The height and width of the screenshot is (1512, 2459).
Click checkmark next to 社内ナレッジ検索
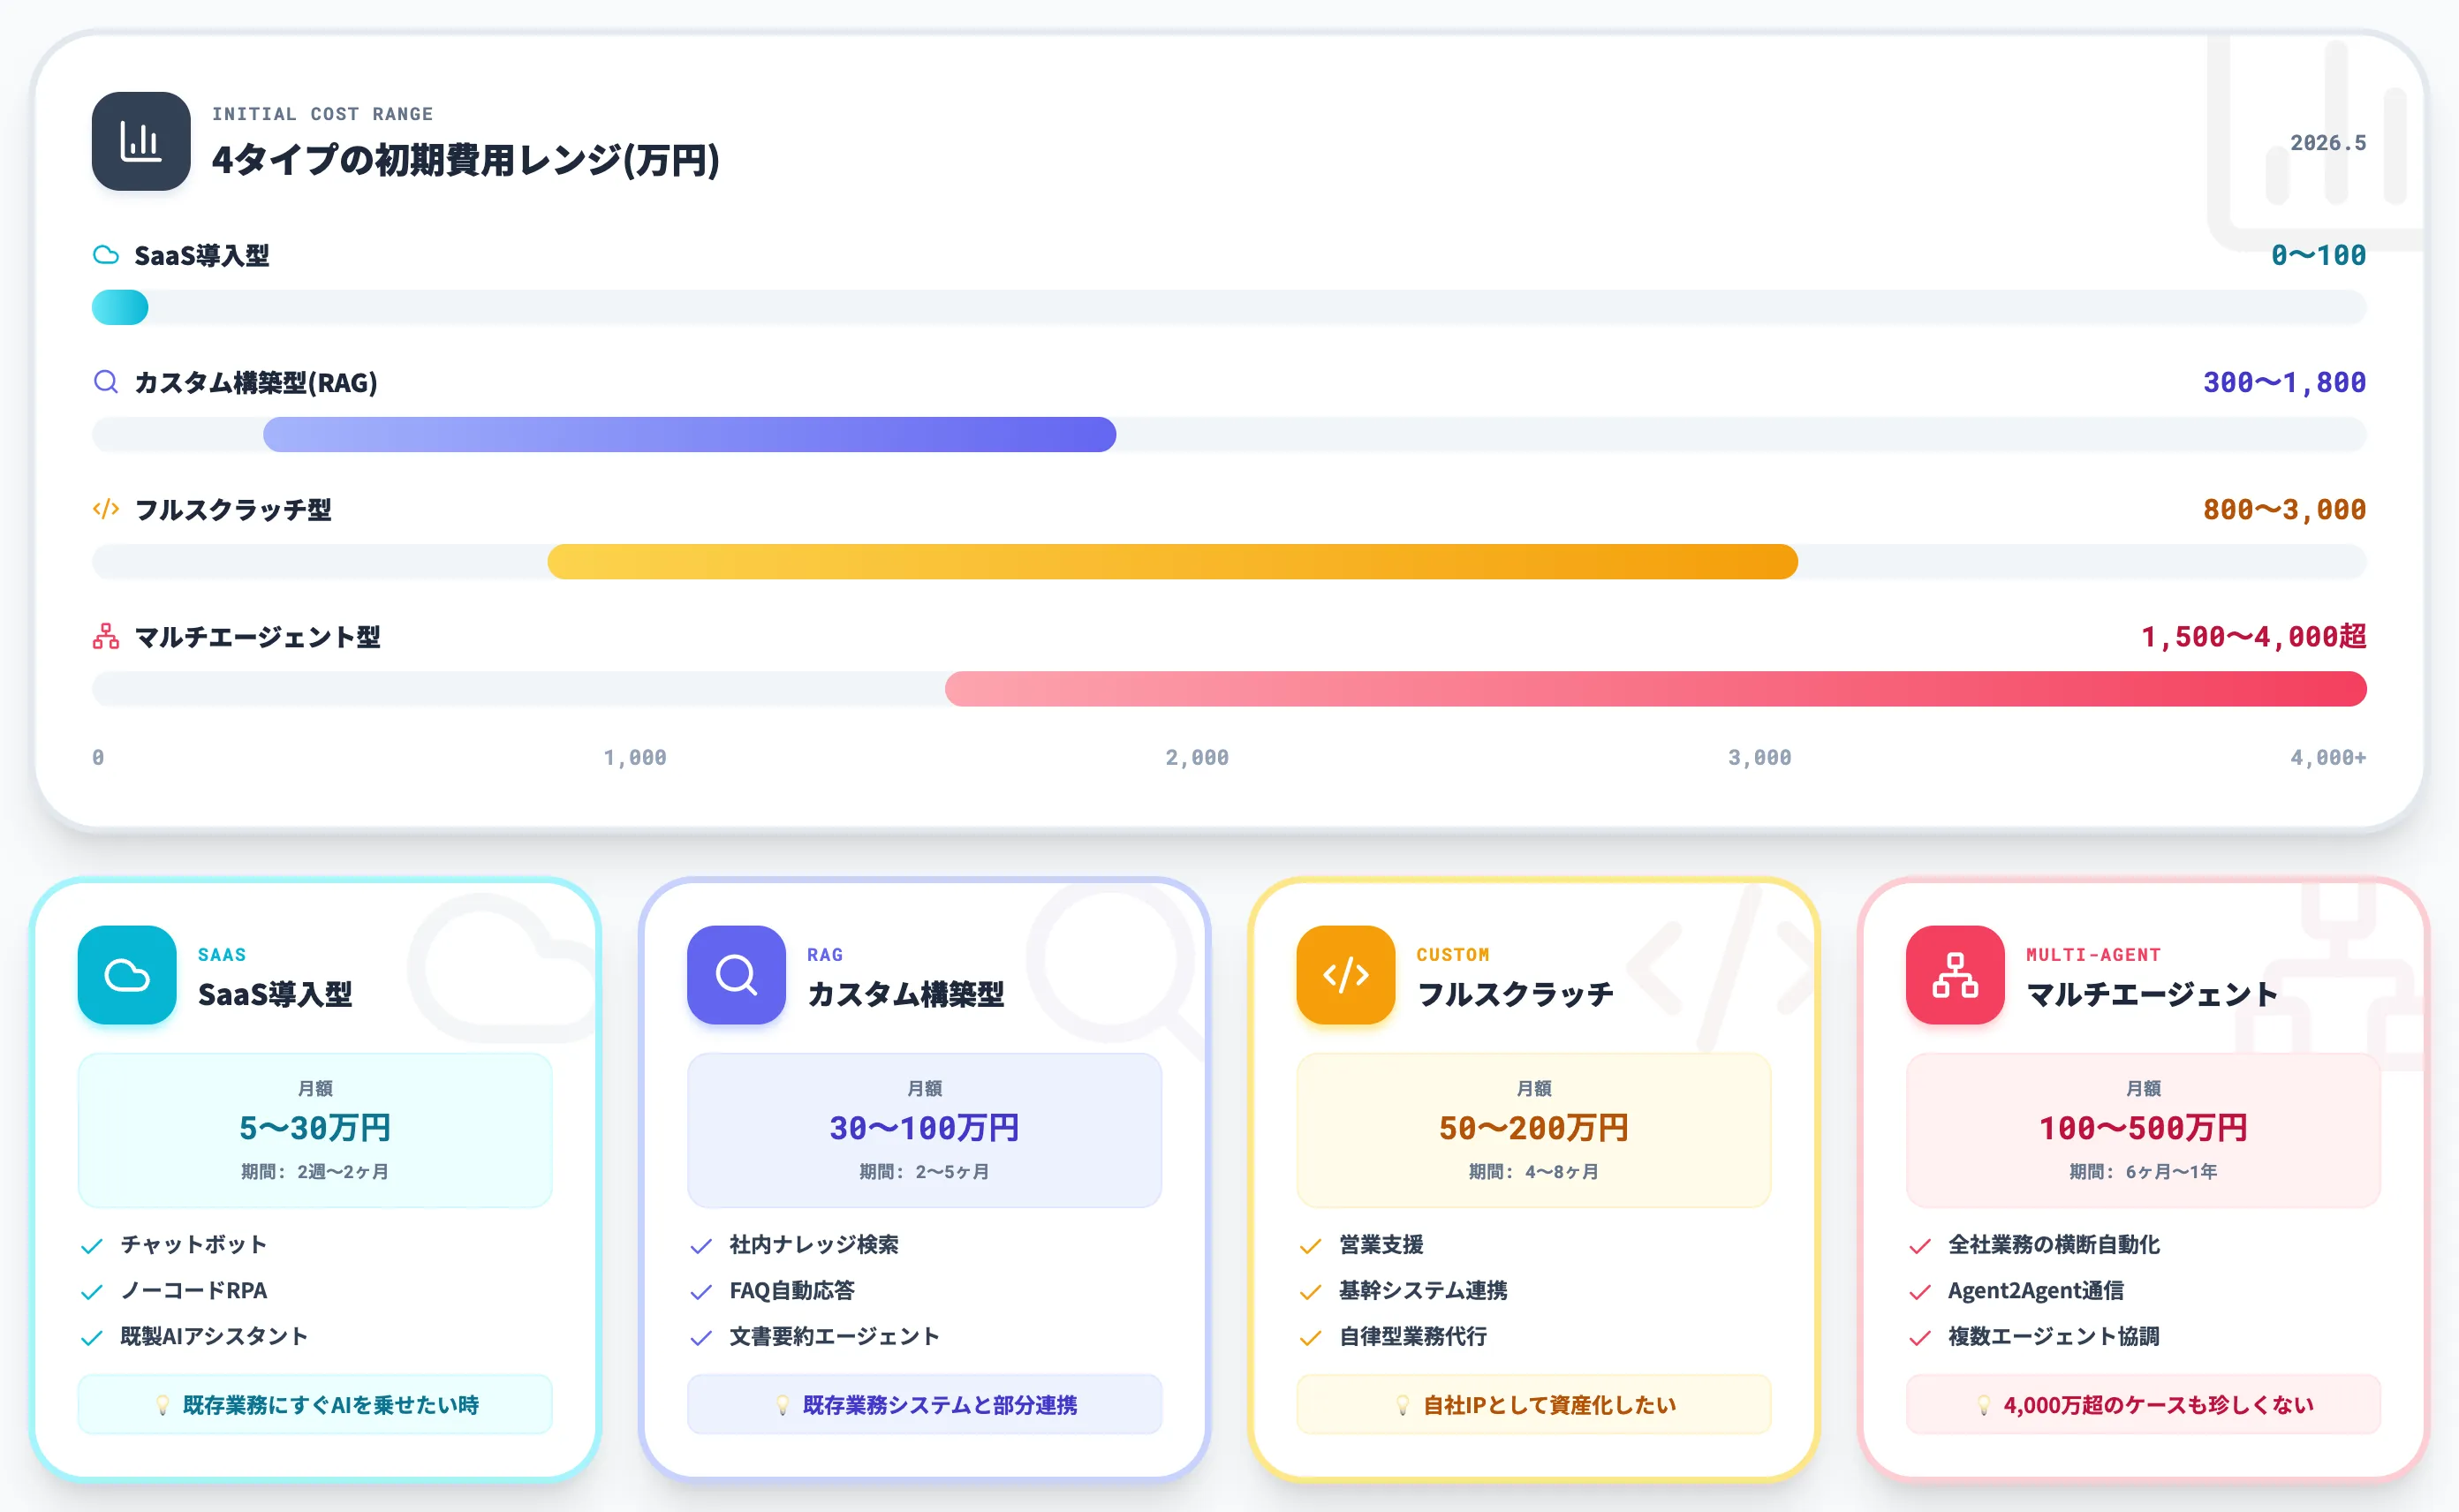click(701, 1246)
